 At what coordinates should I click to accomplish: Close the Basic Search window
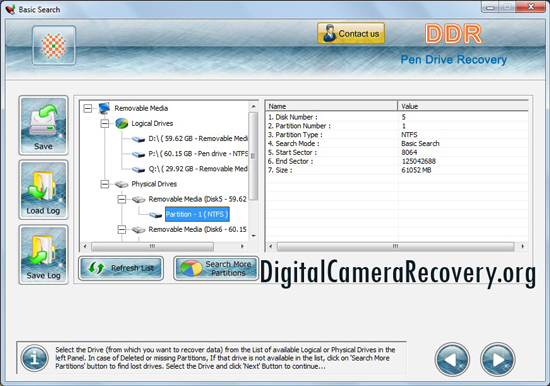(531, 7)
